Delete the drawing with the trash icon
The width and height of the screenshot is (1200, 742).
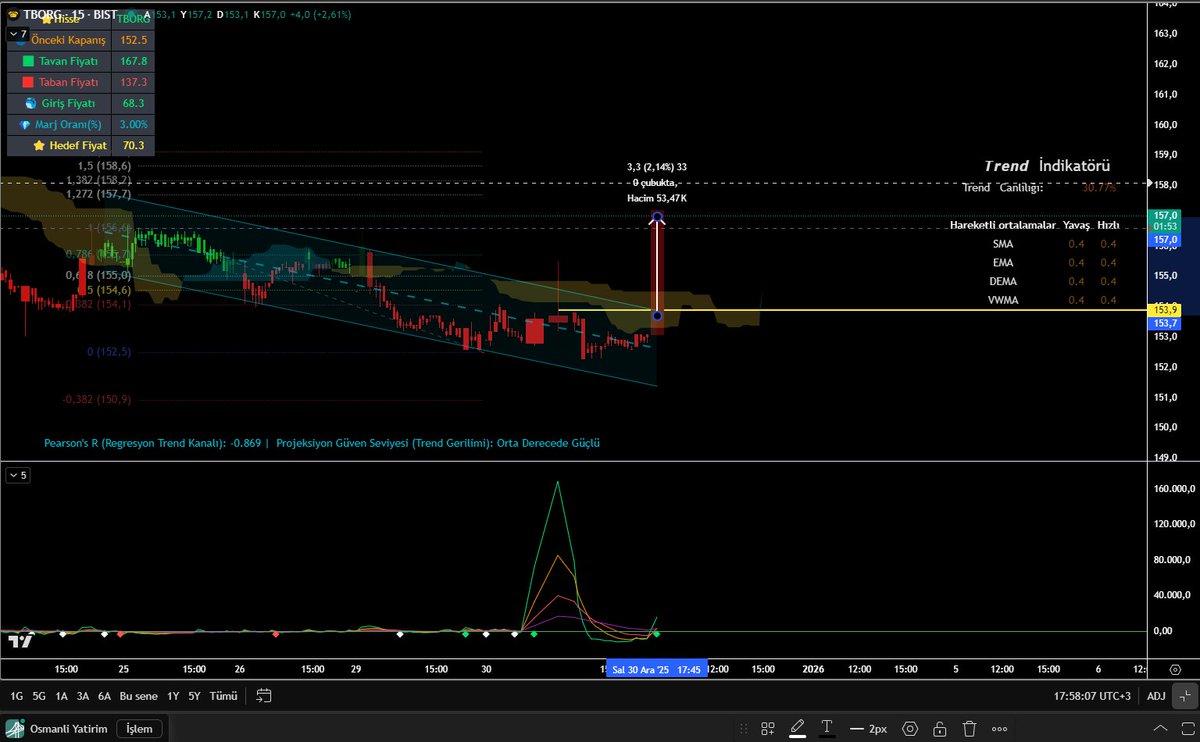970,728
